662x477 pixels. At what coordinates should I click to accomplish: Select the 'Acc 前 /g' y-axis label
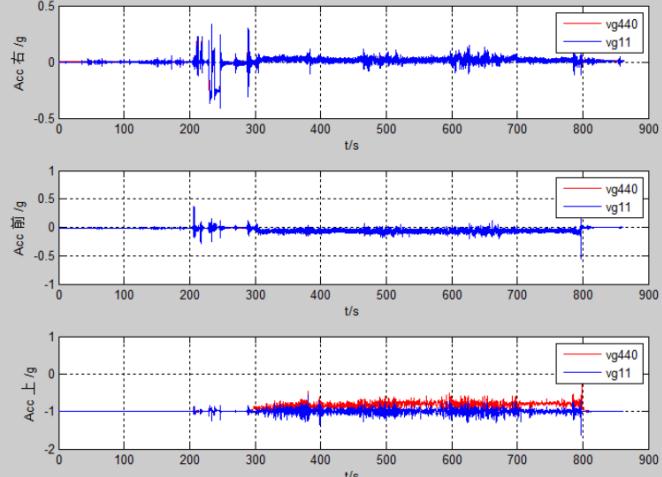click(20, 228)
